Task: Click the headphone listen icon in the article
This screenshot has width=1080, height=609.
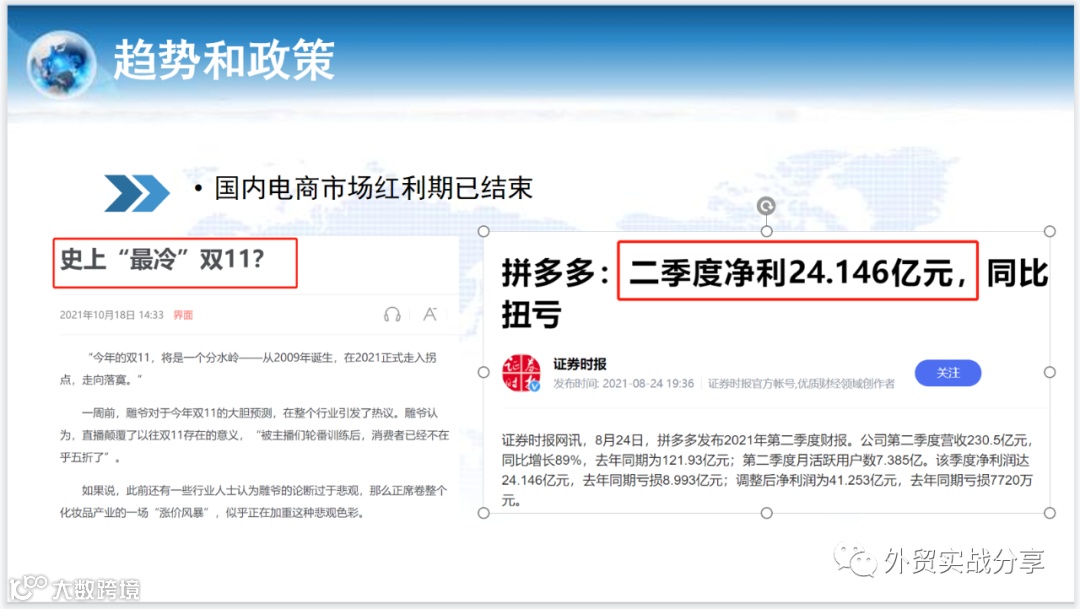Action: pyautogui.click(x=392, y=315)
